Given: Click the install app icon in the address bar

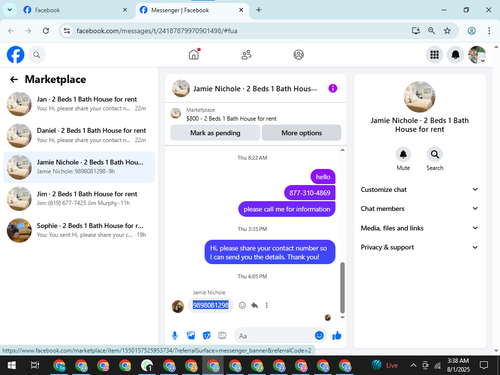Looking at the screenshot, I should point(415,31).
